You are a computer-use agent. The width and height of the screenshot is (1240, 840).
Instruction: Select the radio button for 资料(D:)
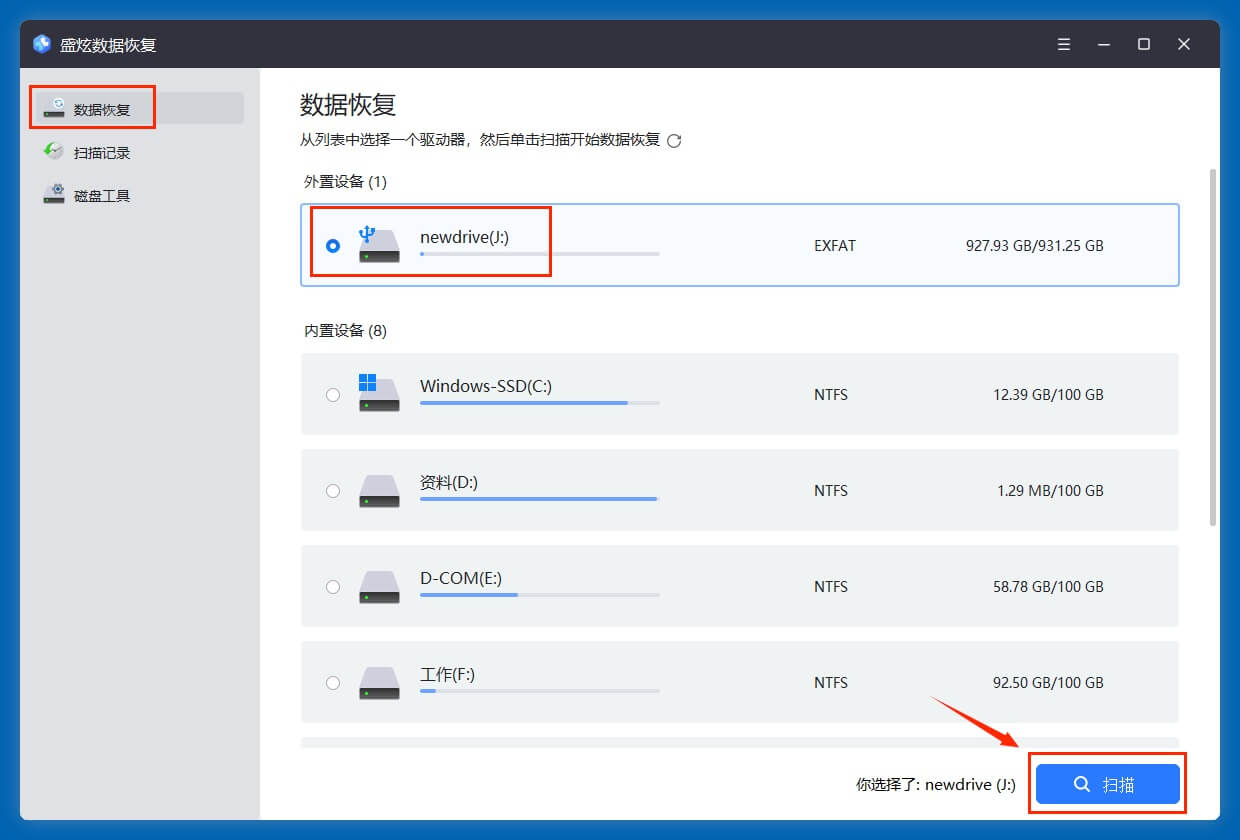pos(333,491)
